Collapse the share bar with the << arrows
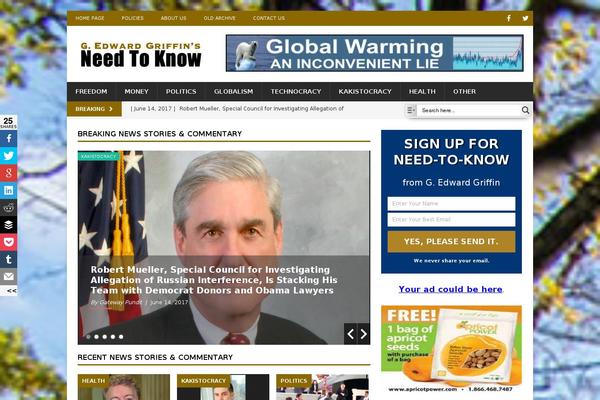 pos(11,291)
